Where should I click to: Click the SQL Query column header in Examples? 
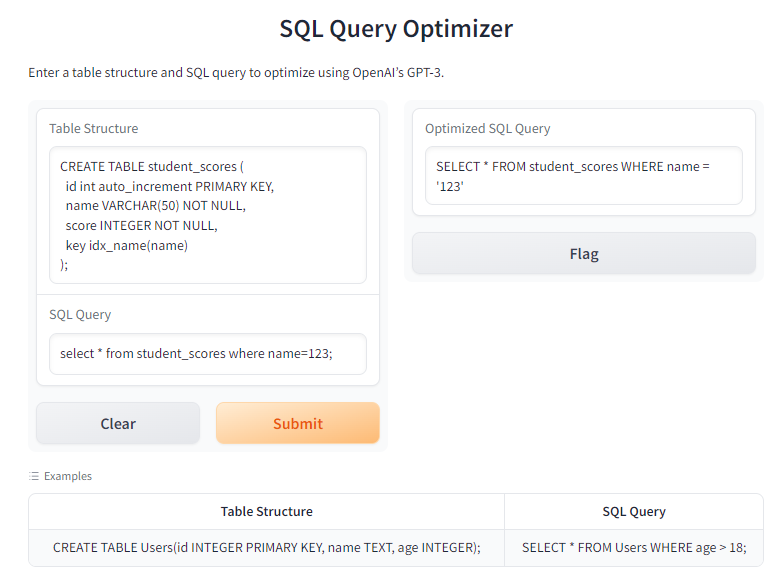634,511
